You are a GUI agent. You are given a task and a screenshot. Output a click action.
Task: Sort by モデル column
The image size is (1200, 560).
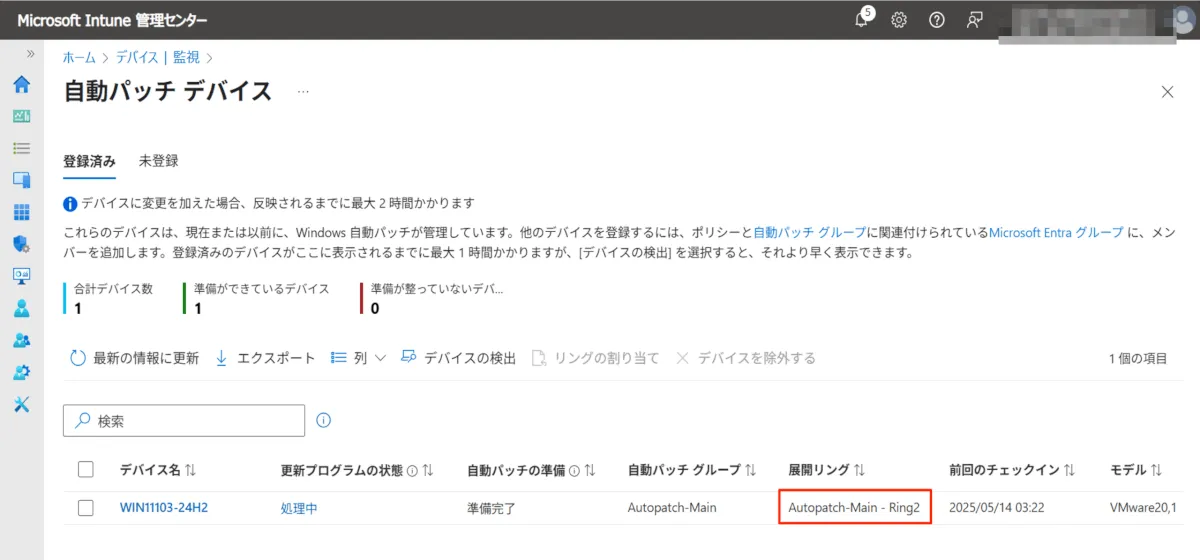click(1136, 469)
